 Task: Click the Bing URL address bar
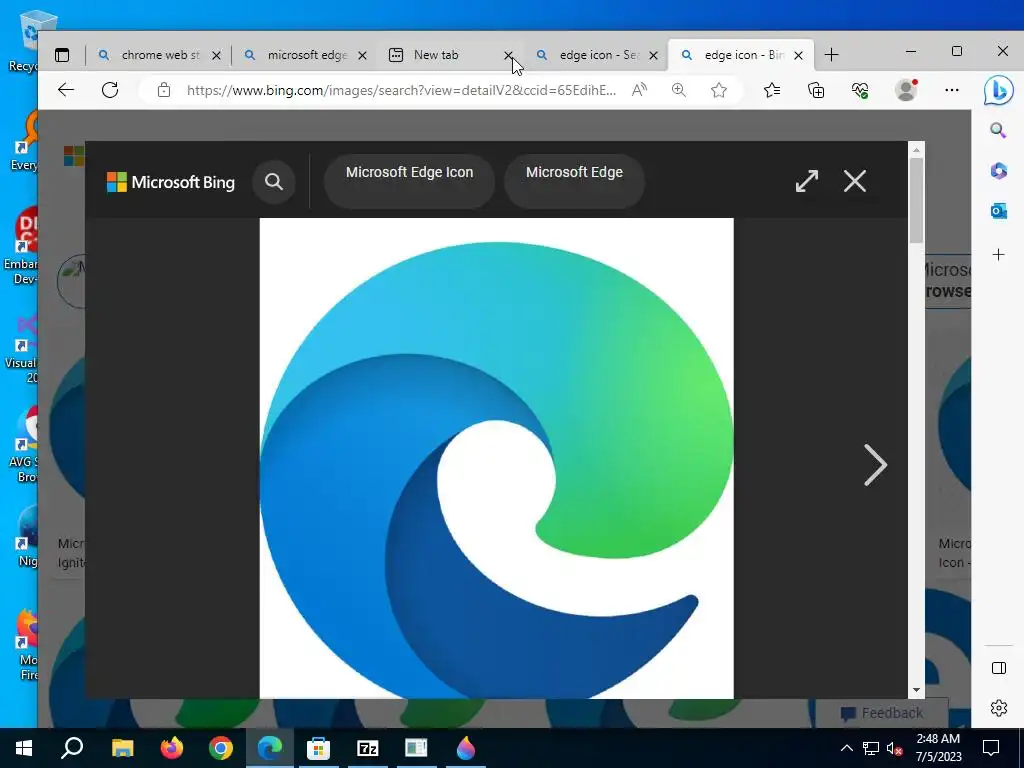(x=401, y=90)
